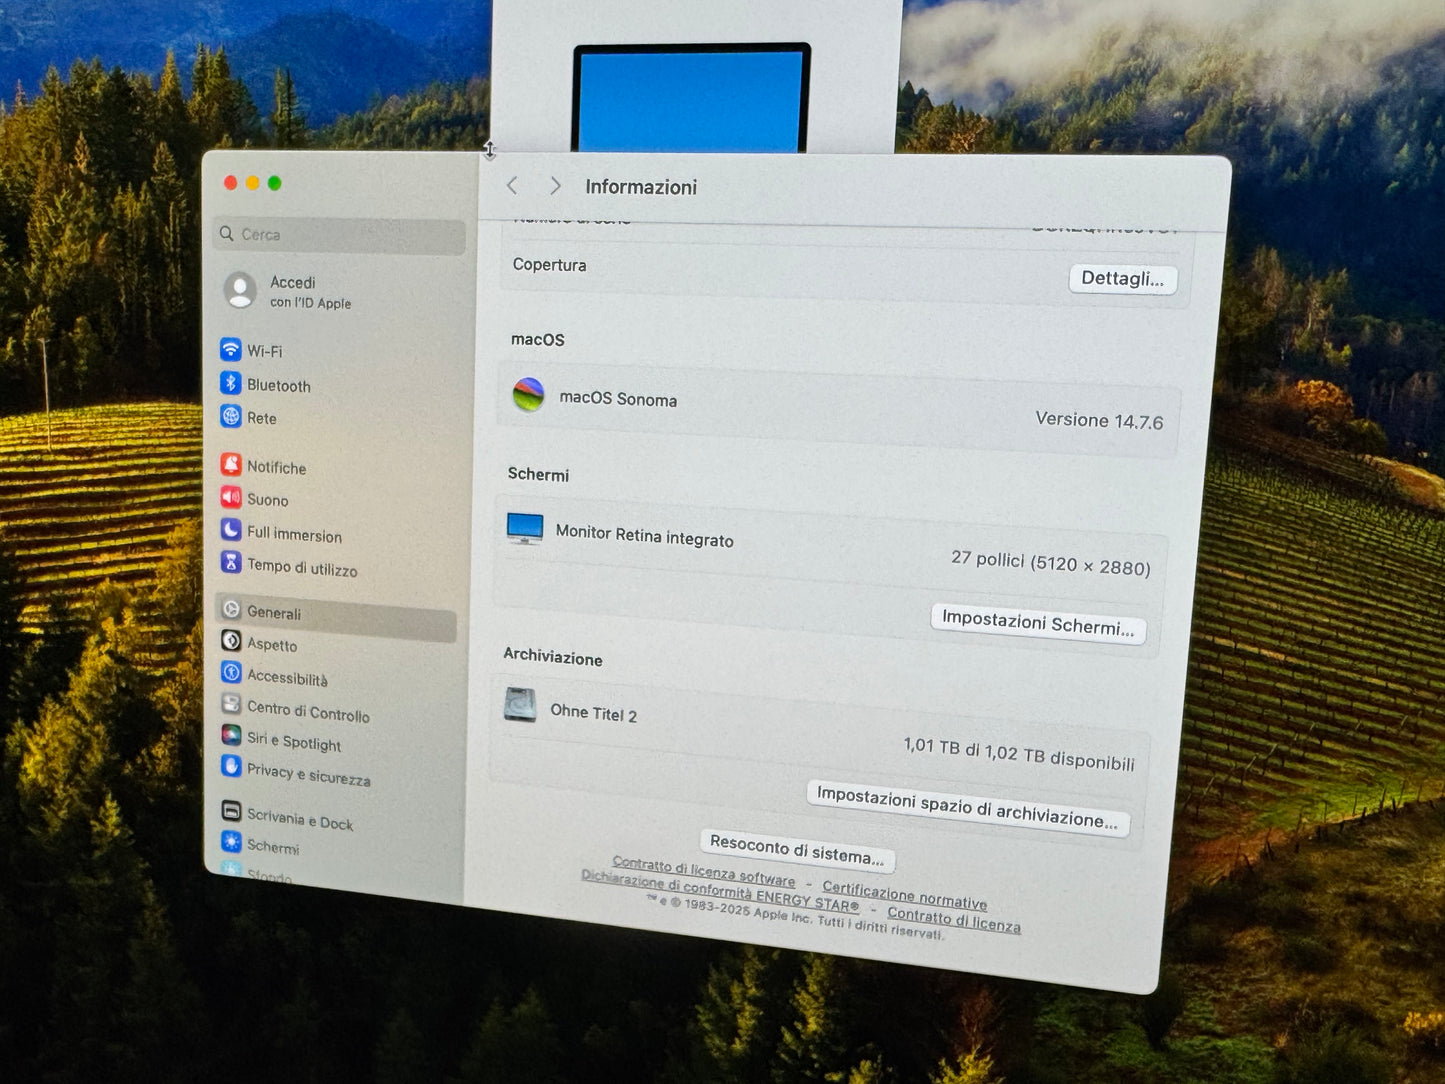Click in the Cerca search field
The image size is (1445, 1084).
(340, 235)
